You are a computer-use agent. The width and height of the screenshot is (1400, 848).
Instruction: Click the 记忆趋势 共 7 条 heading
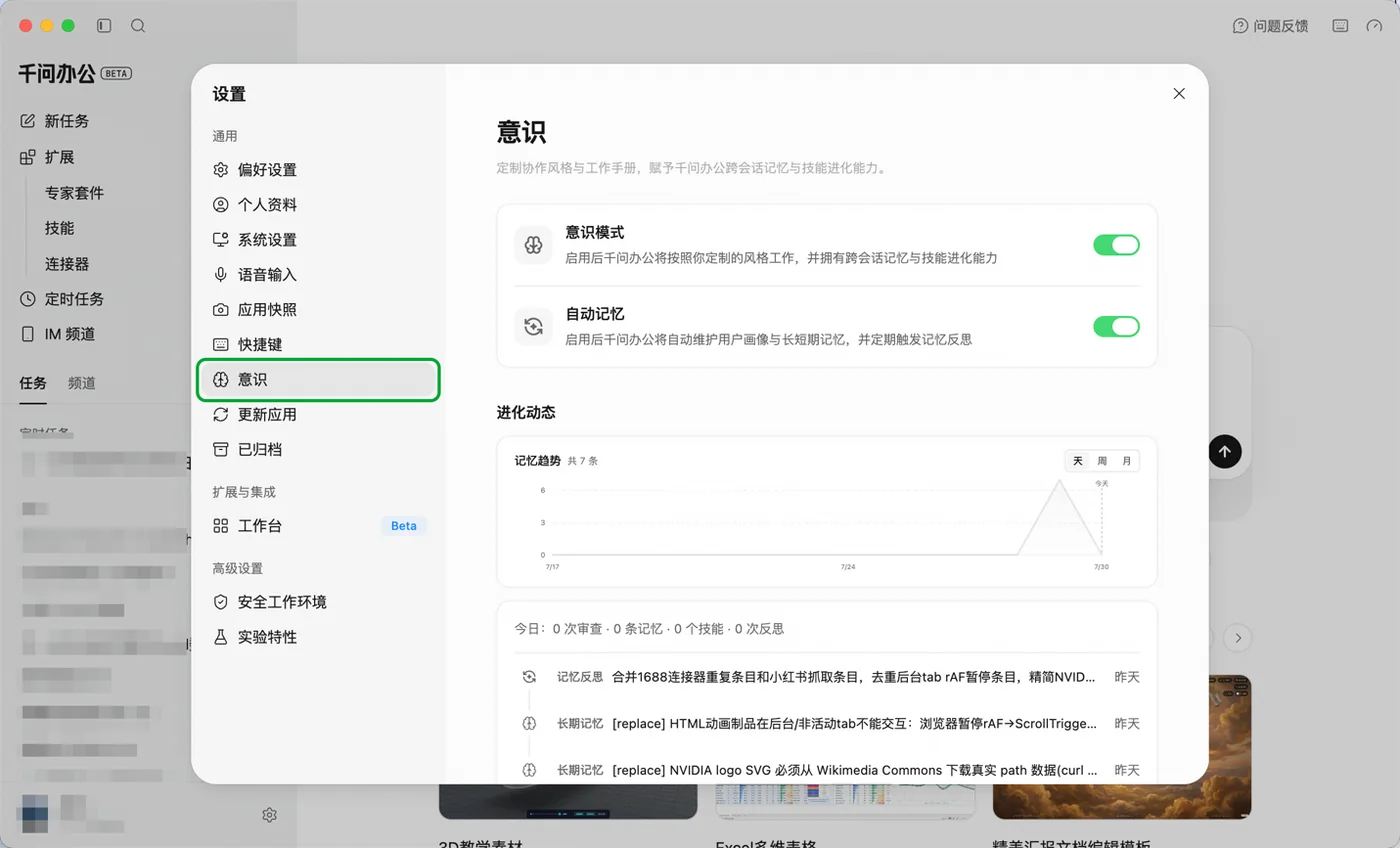click(x=556, y=461)
